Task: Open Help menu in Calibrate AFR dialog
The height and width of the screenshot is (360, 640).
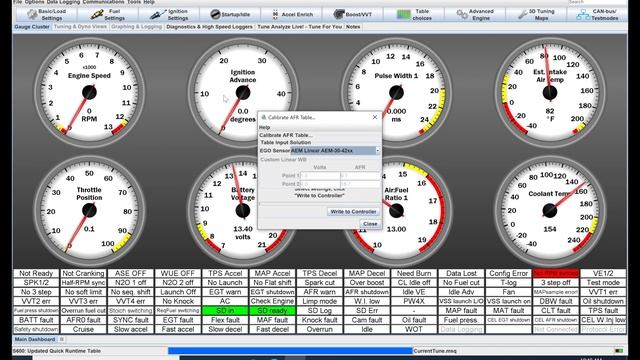Action: coord(264,127)
